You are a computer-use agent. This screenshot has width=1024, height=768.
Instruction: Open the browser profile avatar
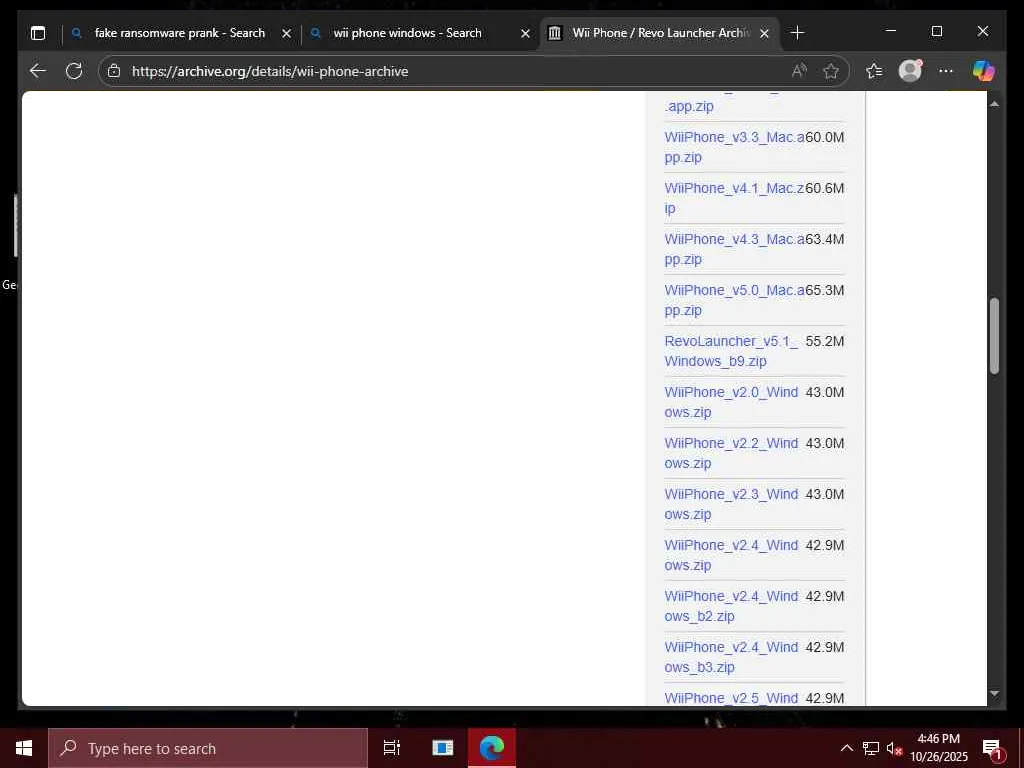click(910, 71)
